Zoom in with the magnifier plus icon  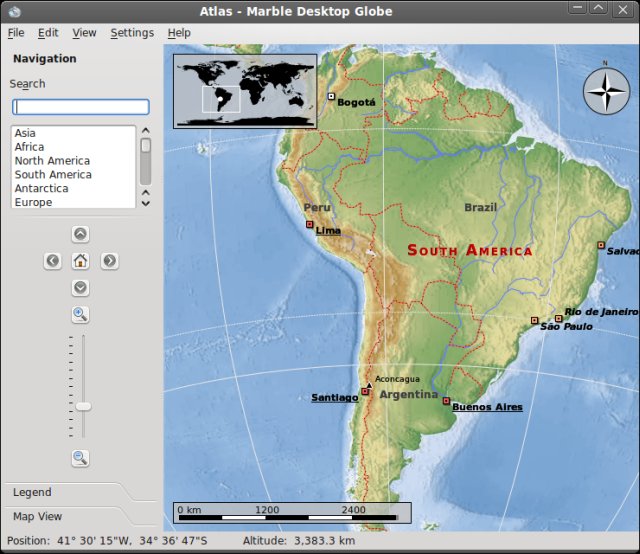click(x=80, y=315)
